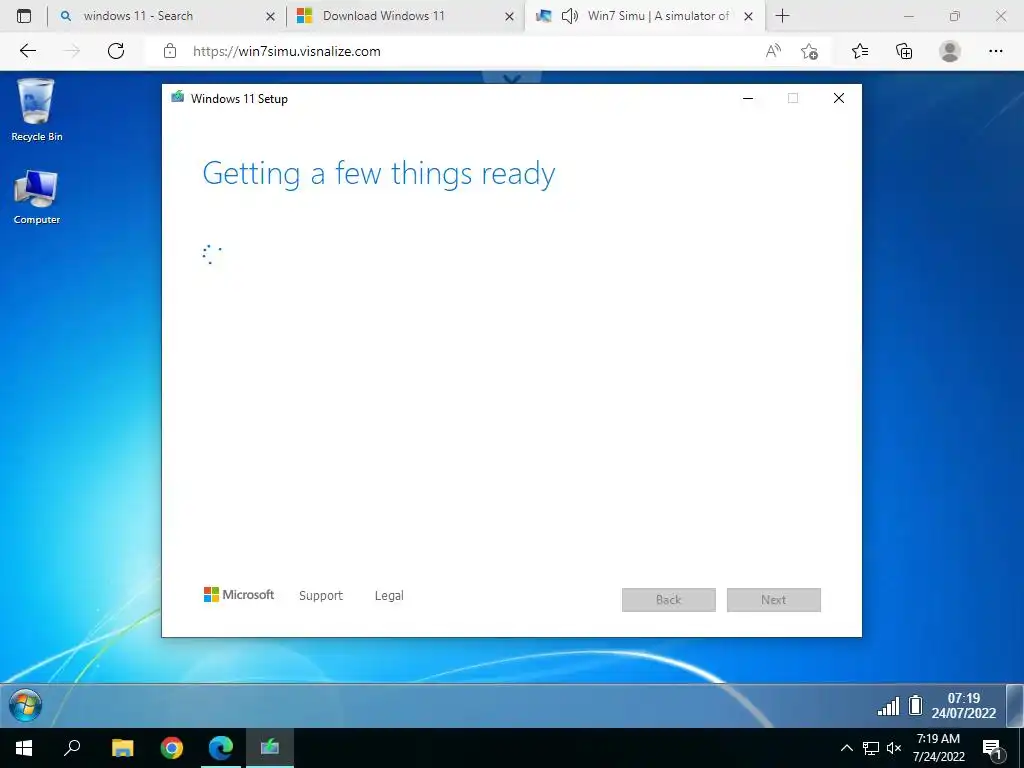
Task: Click the address bar URL
Action: [x=287, y=51]
